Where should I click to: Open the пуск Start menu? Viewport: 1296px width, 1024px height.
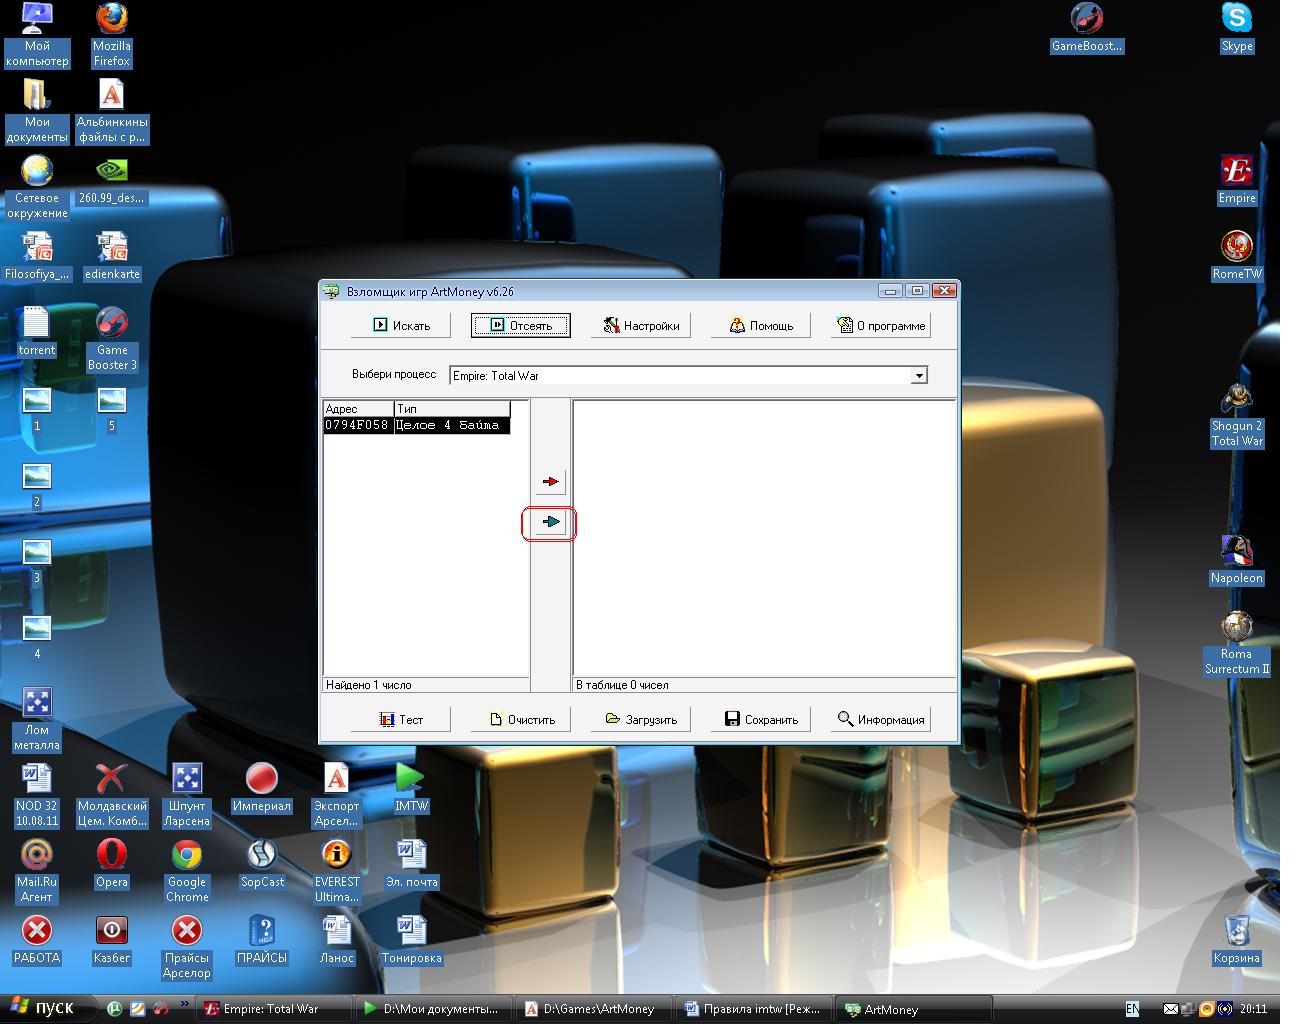(43, 1008)
